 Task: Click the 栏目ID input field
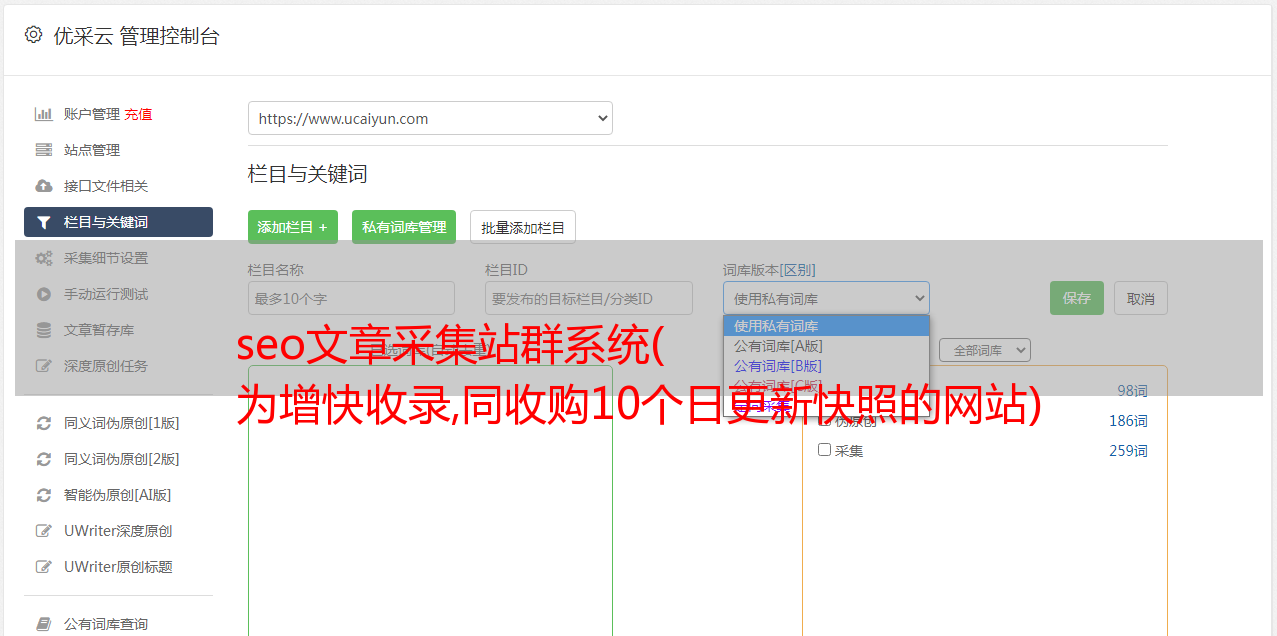coord(589,298)
